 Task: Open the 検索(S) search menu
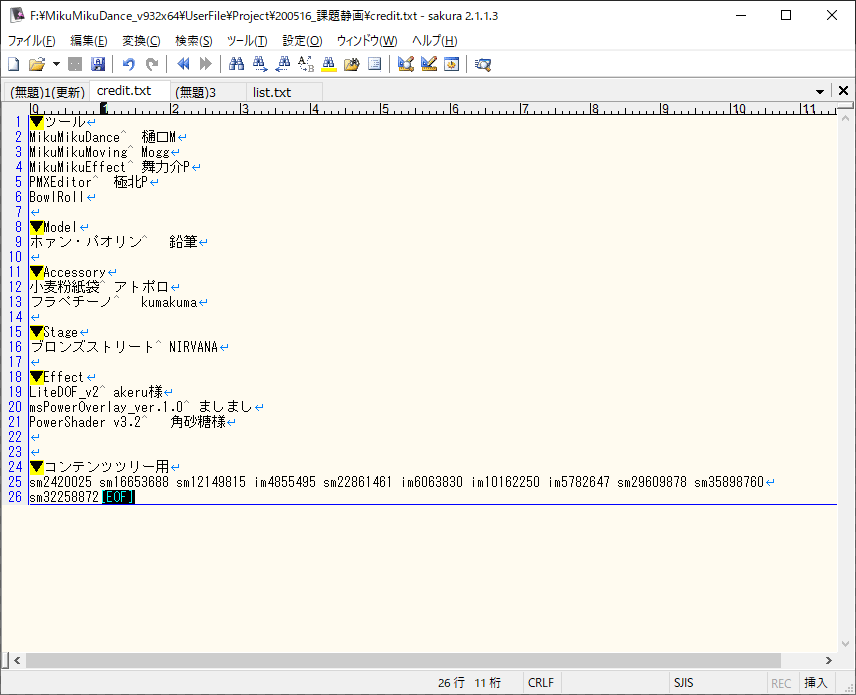(x=193, y=41)
